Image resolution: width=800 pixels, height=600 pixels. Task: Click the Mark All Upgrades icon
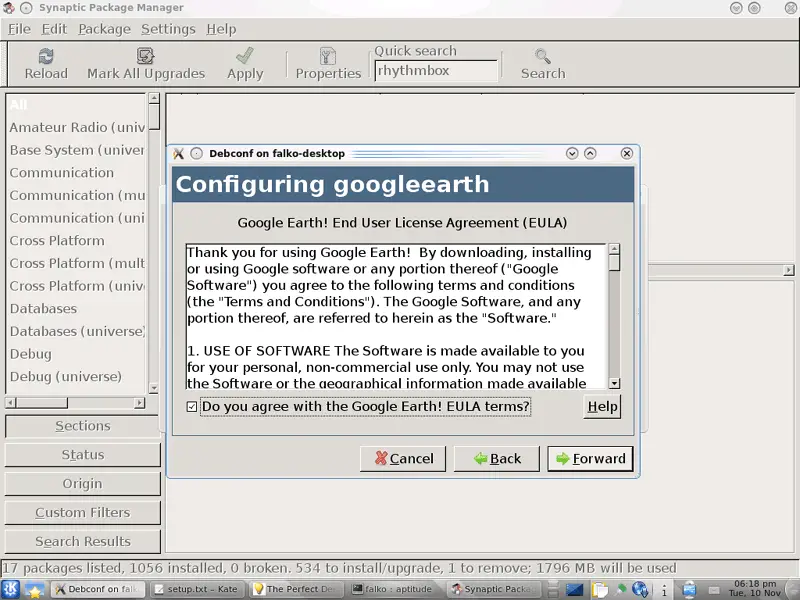click(x=145, y=56)
